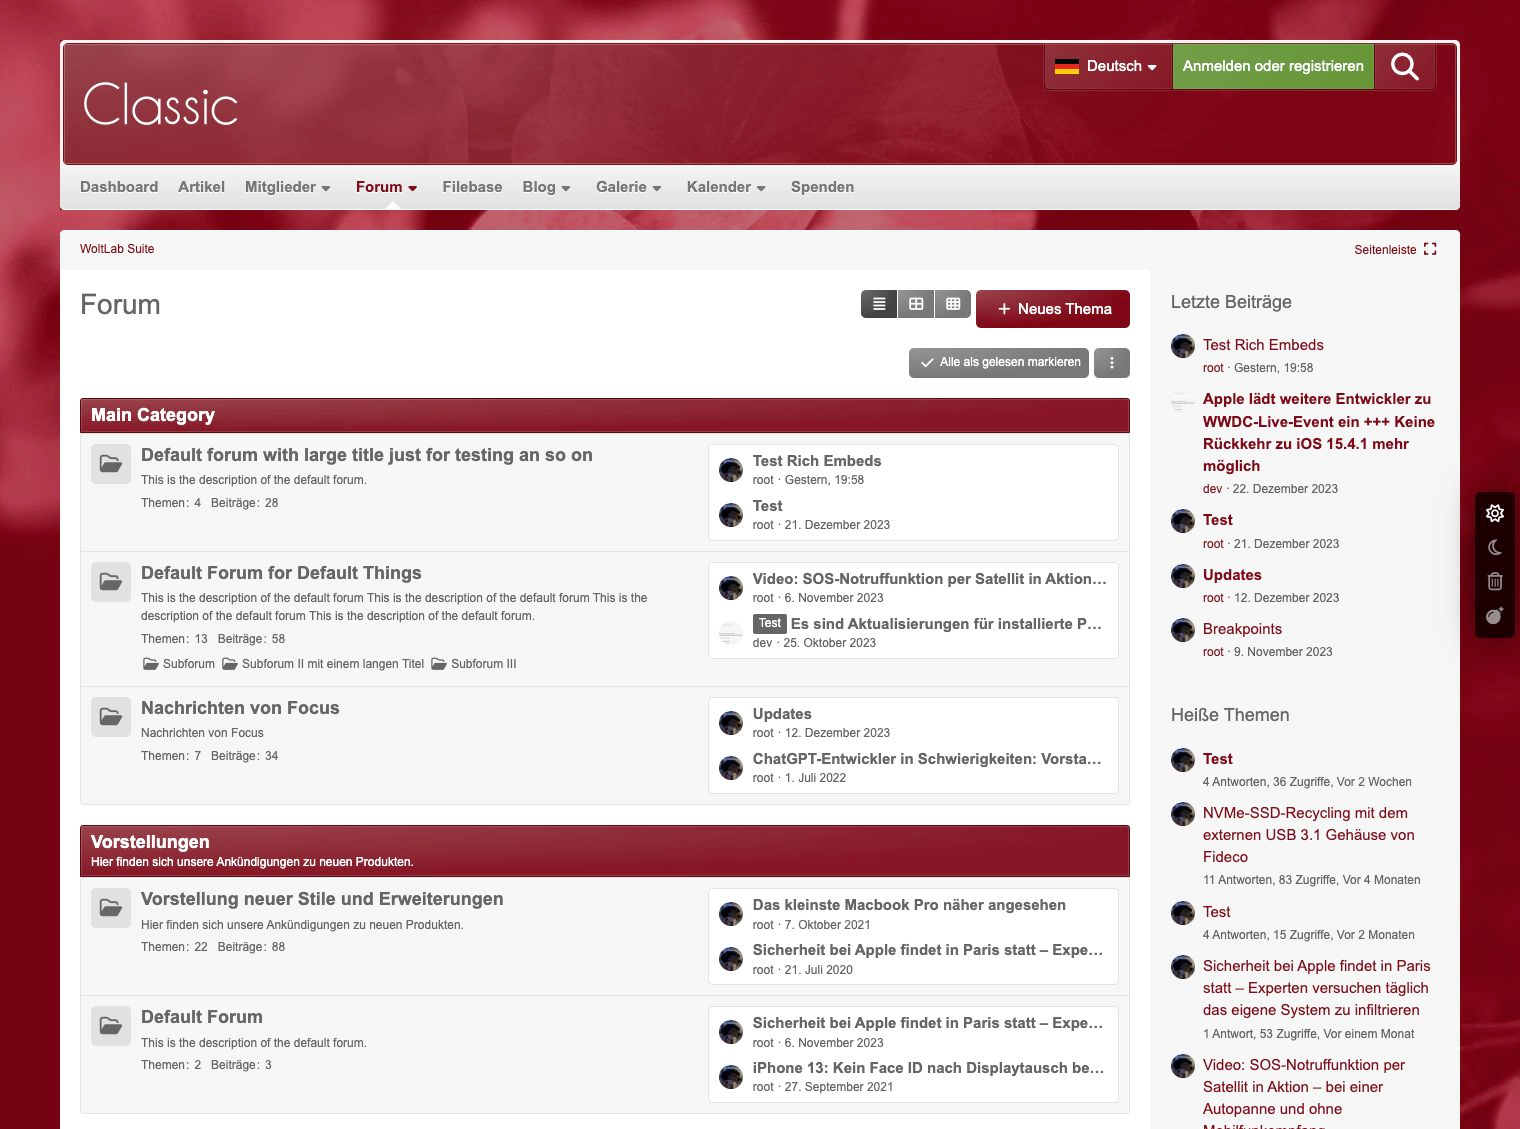This screenshot has height=1129, width=1520.
Task: Click the Neues Thema button
Action: 1053,309
